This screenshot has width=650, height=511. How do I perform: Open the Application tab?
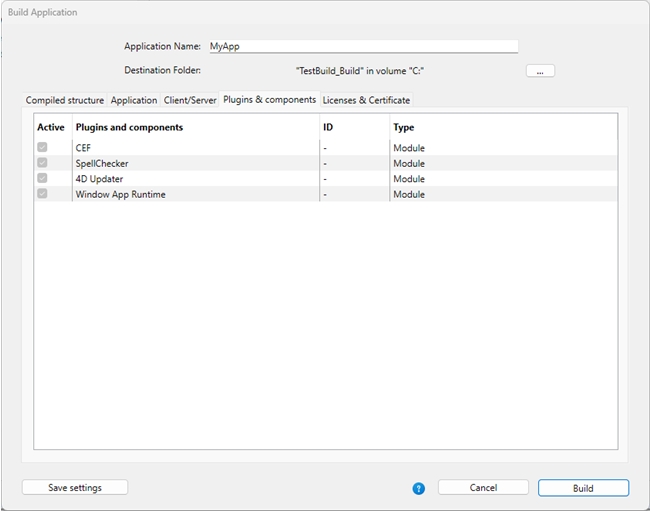[x=134, y=100]
